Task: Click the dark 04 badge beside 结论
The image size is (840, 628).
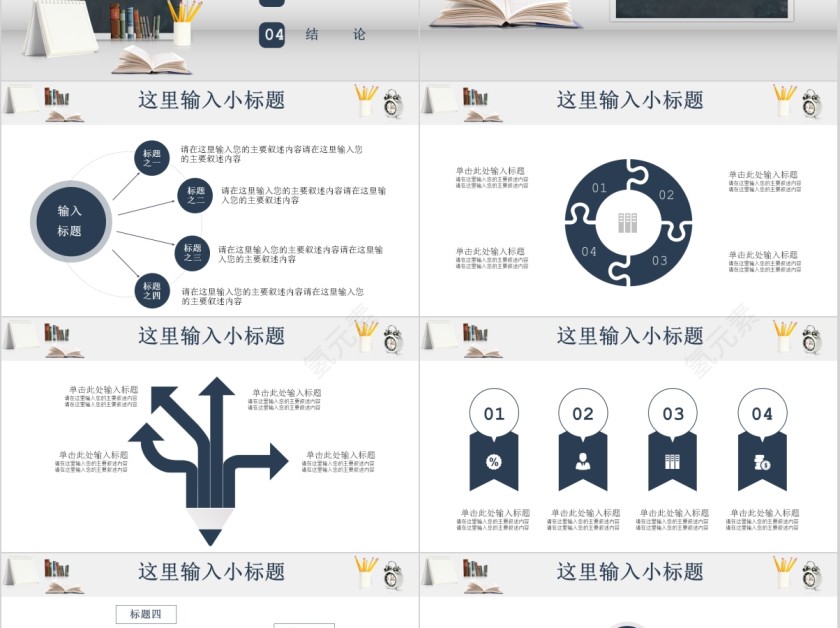Action: point(273,34)
